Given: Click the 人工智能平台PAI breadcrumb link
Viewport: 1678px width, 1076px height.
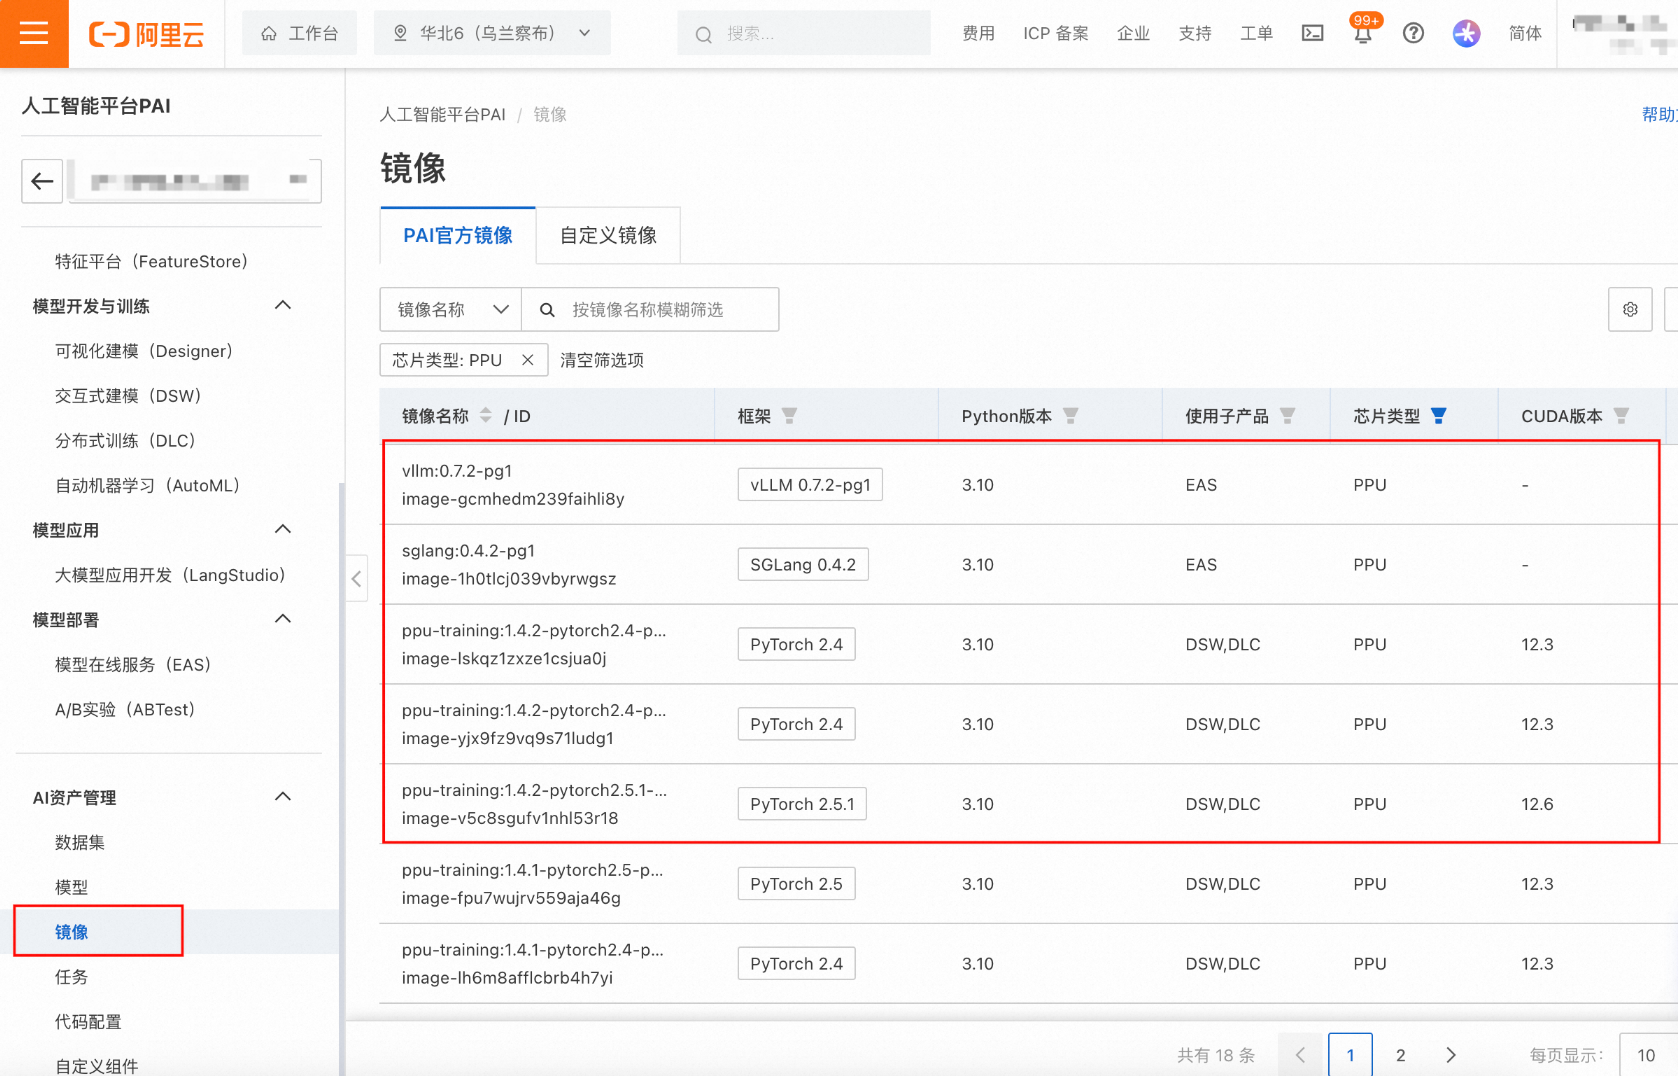Looking at the screenshot, I should [x=443, y=114].
